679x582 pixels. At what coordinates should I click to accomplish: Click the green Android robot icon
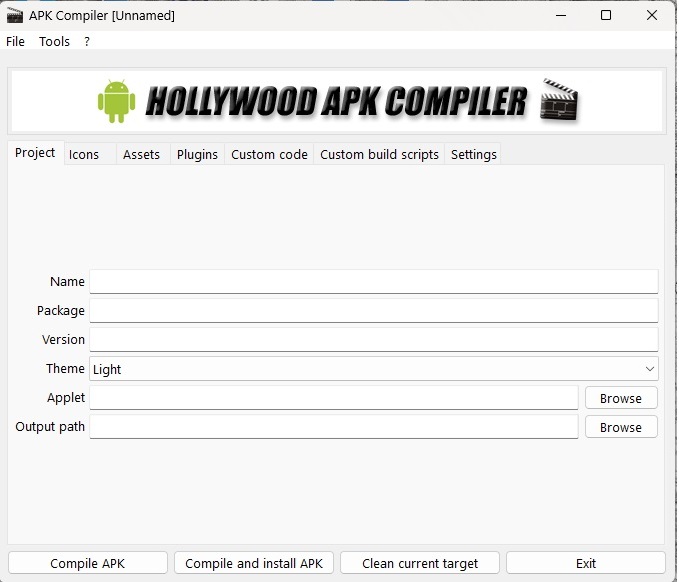(x=116, y=101)
